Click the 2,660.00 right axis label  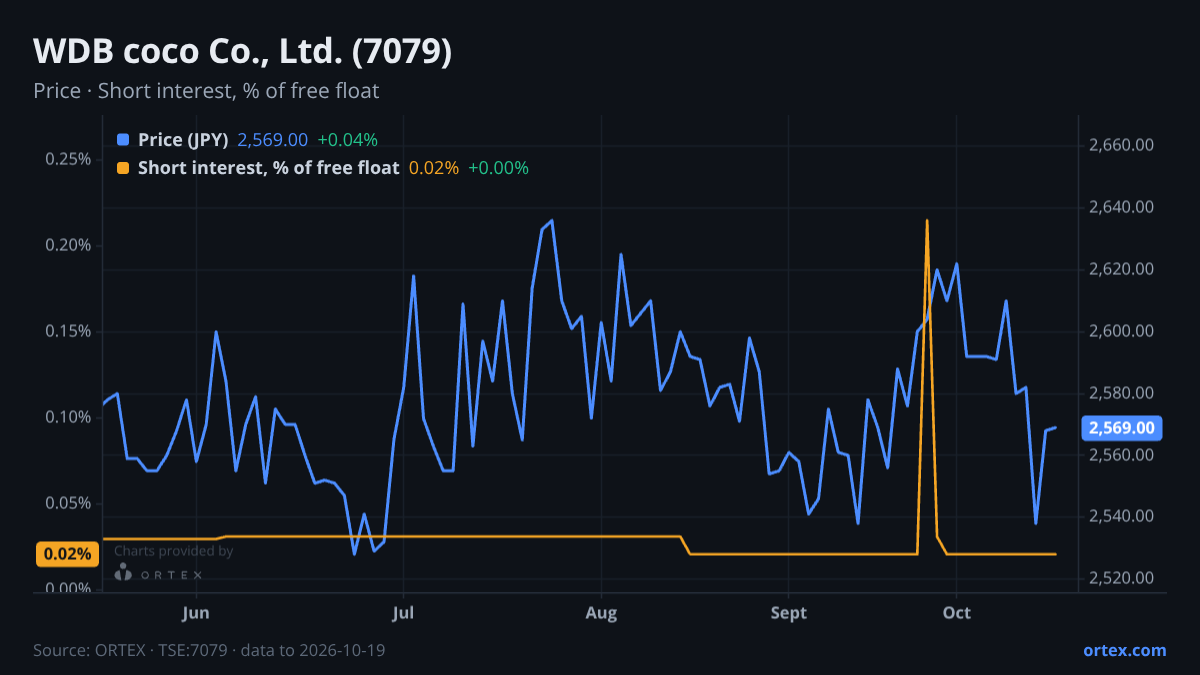1121,145
